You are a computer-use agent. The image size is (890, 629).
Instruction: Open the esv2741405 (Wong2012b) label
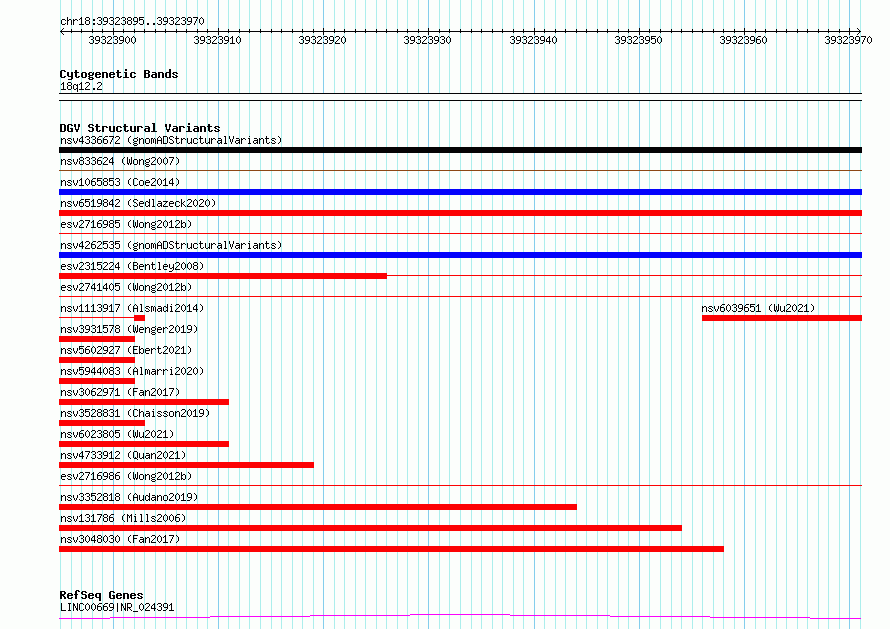click(126, 287)
